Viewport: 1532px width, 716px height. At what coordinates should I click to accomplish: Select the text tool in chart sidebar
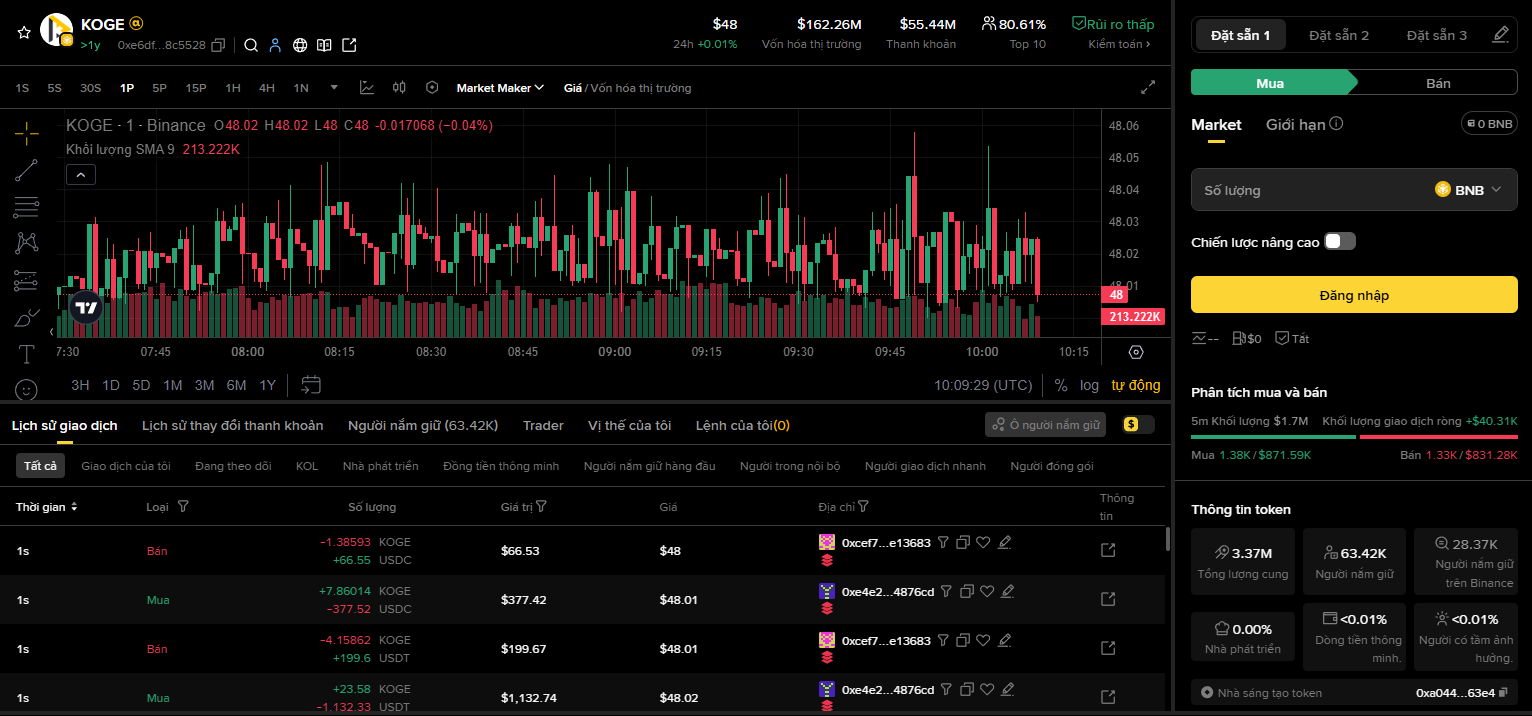click(27, 354)
